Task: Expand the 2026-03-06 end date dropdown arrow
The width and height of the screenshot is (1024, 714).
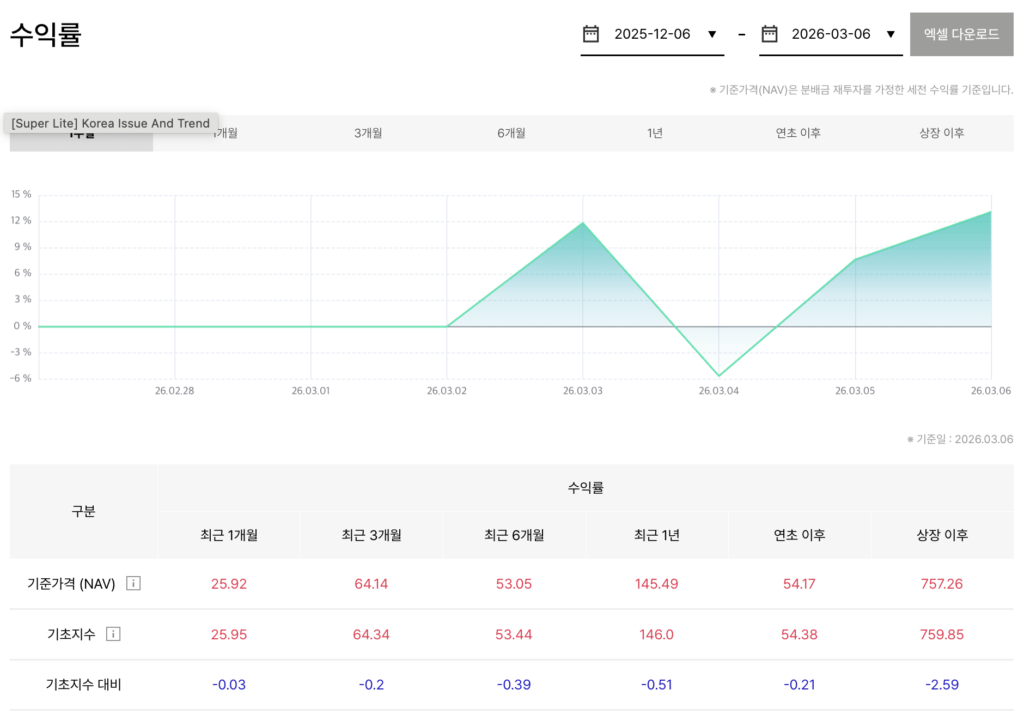Action: pyautogui.click(x=890, y=34)
